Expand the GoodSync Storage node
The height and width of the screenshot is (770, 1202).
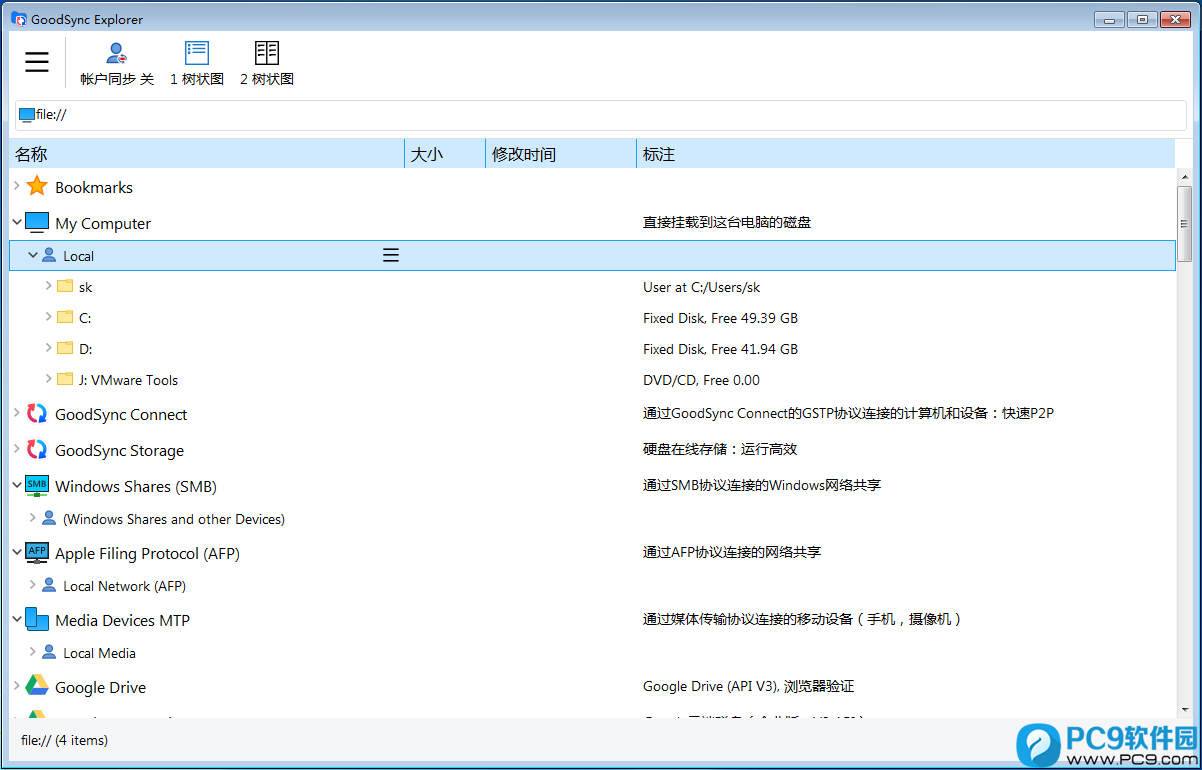coord(17,449)
